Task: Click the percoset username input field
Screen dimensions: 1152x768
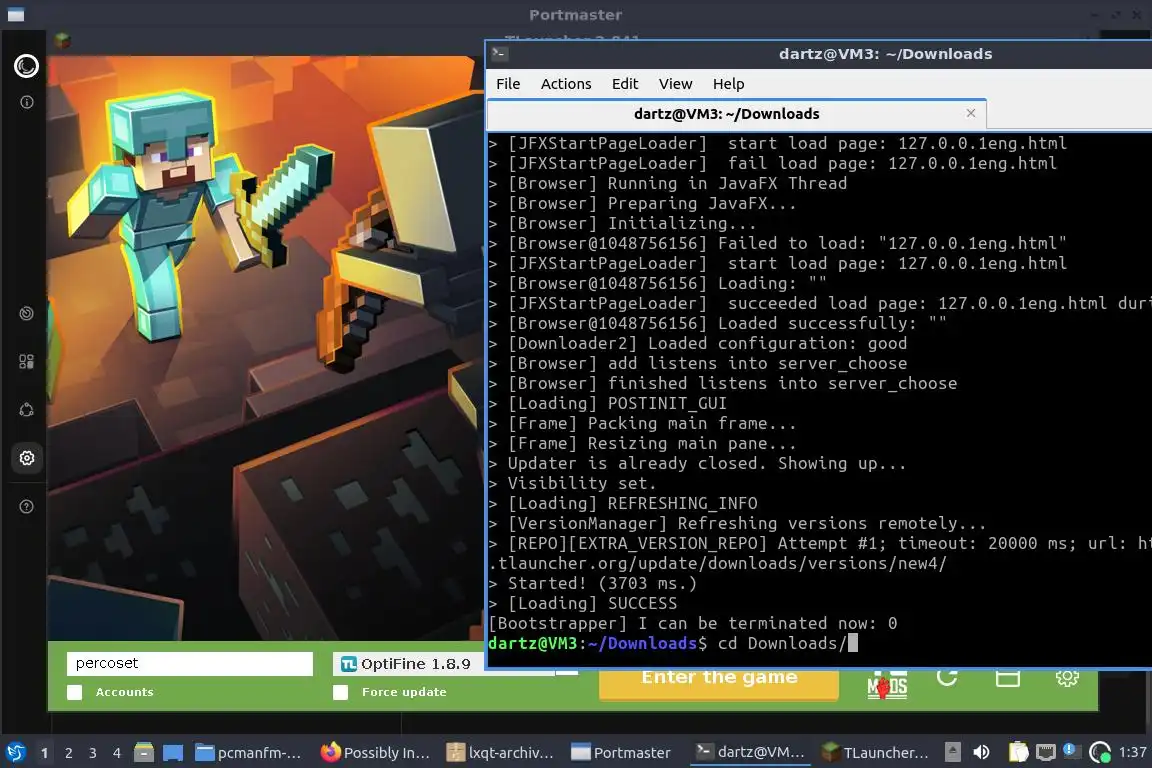Action: click(x=190, y=664)
